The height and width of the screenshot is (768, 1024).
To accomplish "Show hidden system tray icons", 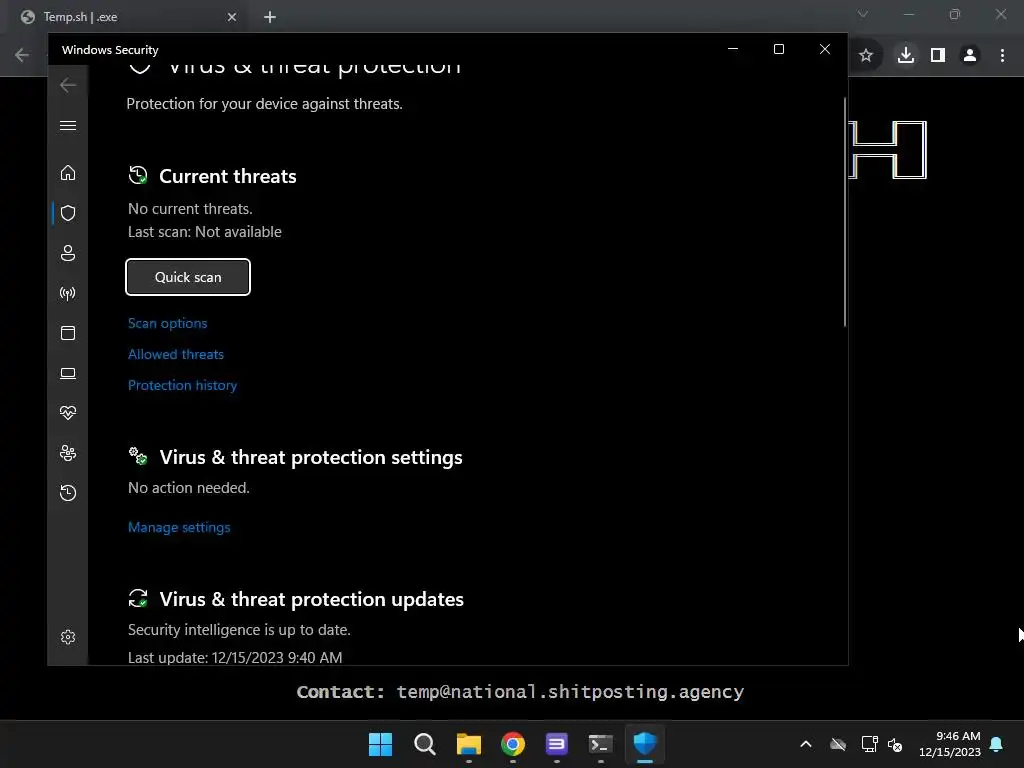I will pos(806,744).
